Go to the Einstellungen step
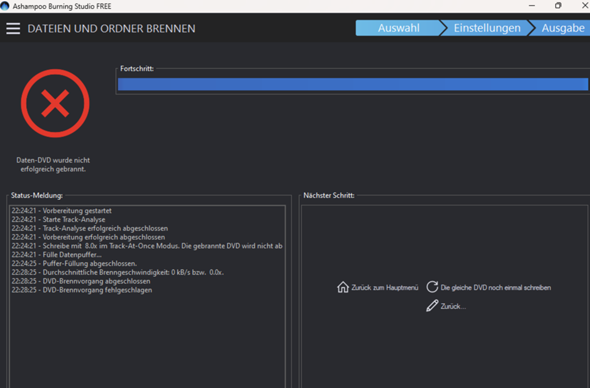The width and height of the screenshot is (590, 388). (x=487, y=28)
